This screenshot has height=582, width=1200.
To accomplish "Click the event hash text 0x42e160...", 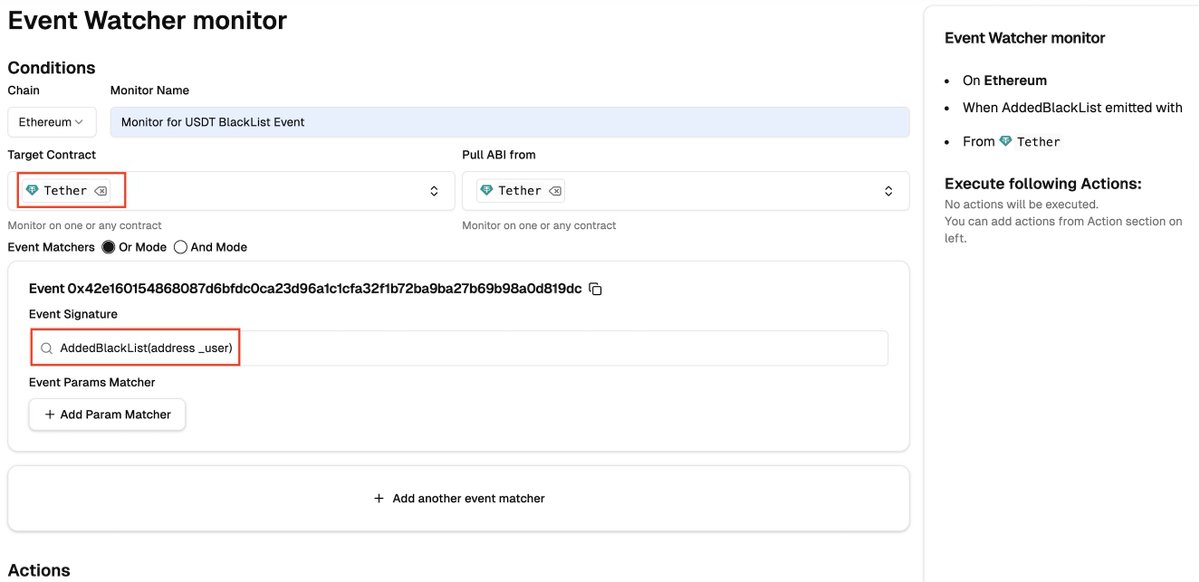I will coord(305,289).
